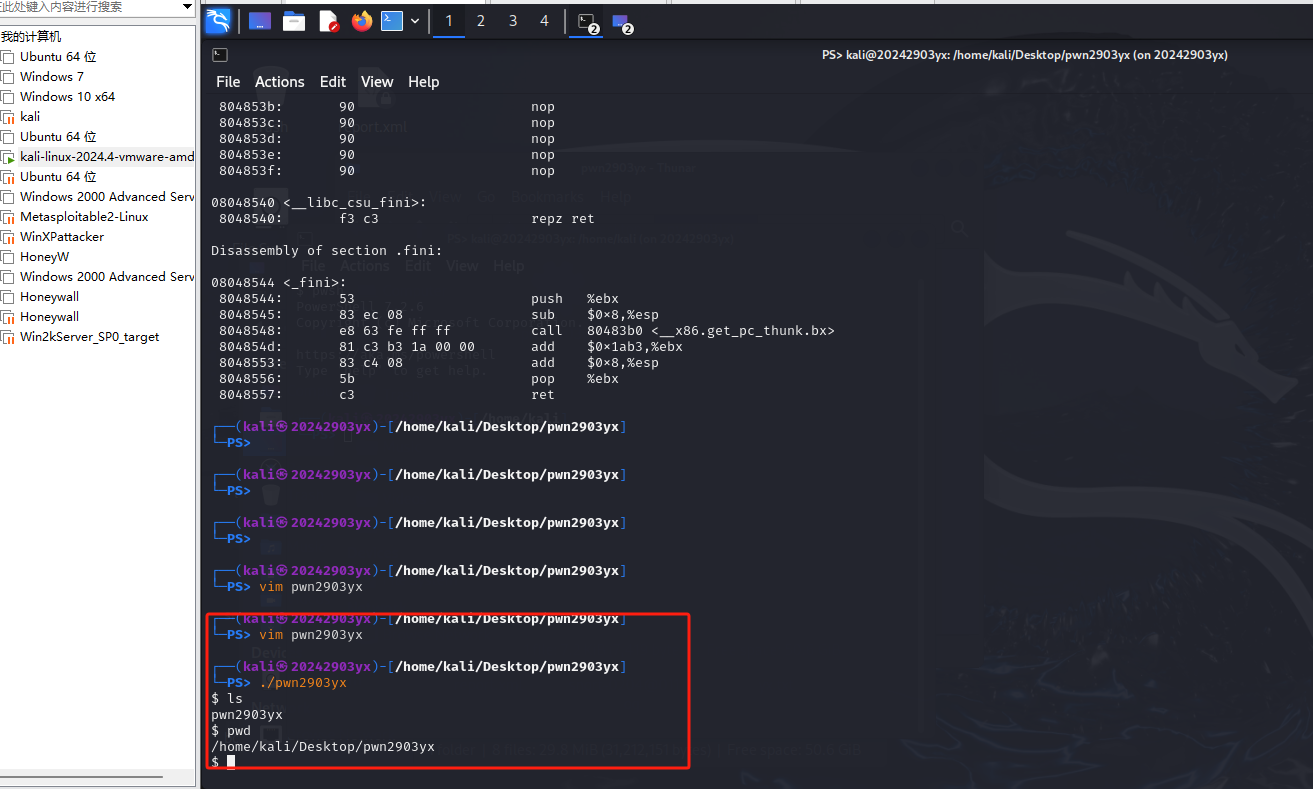Open the file manager from the panel
Viewport: 1313px width, 789px height.
[x=294, y=21]
